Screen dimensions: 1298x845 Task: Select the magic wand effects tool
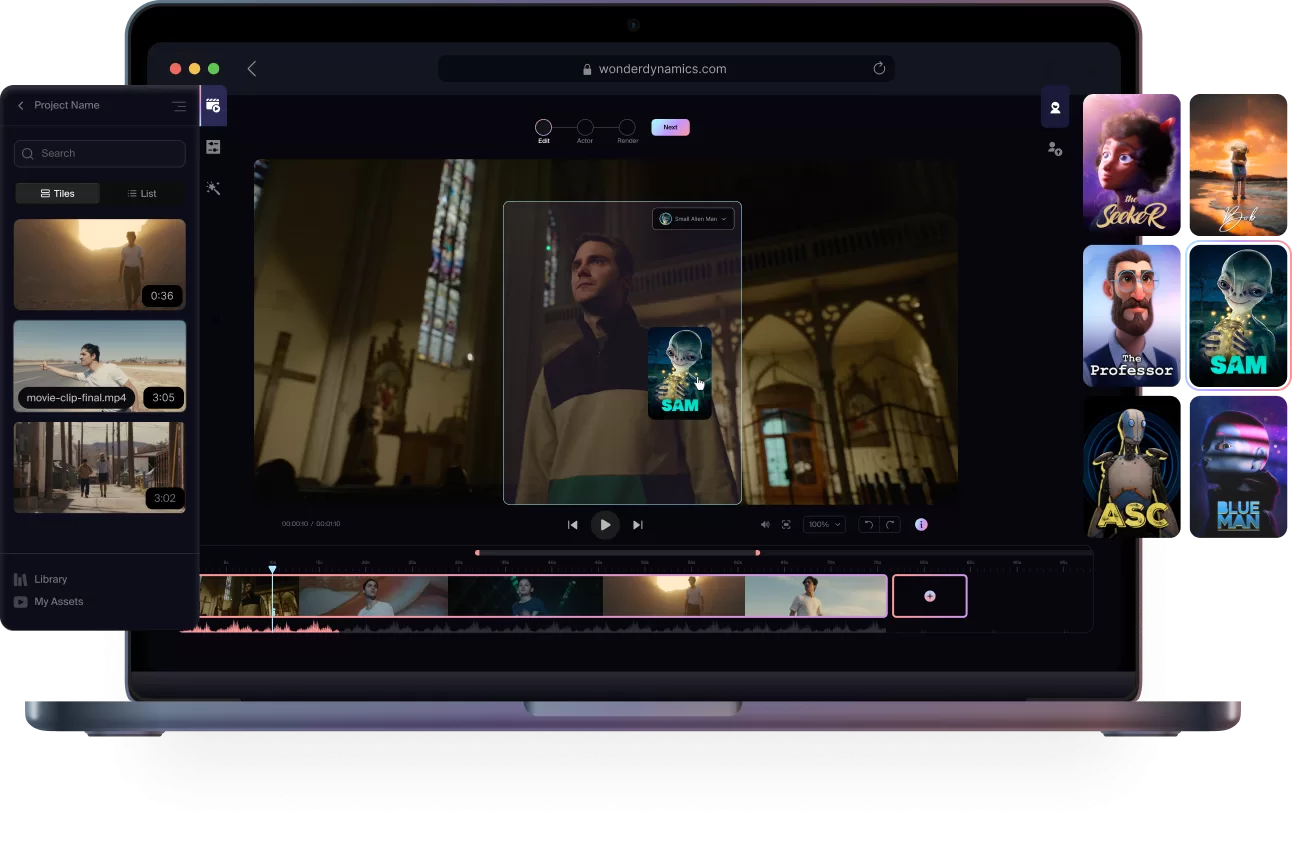click(x=213, y=188)
